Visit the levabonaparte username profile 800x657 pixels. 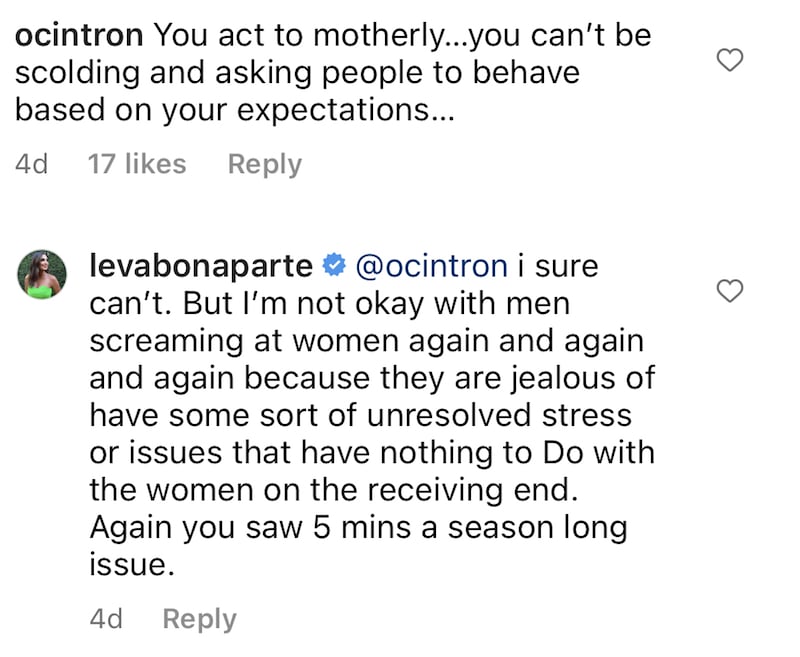click(x=201, y=267)
